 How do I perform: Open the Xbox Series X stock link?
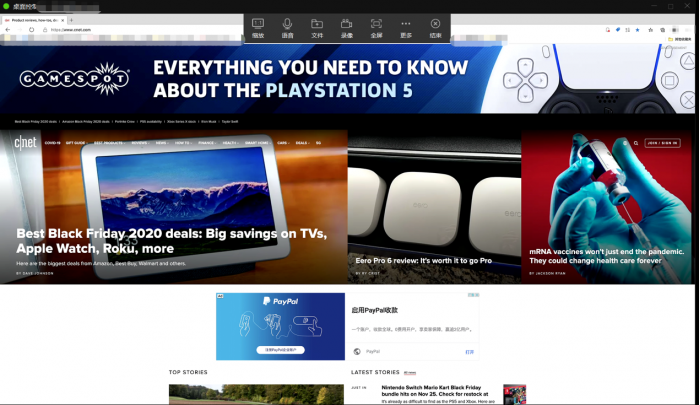[182, 121]
